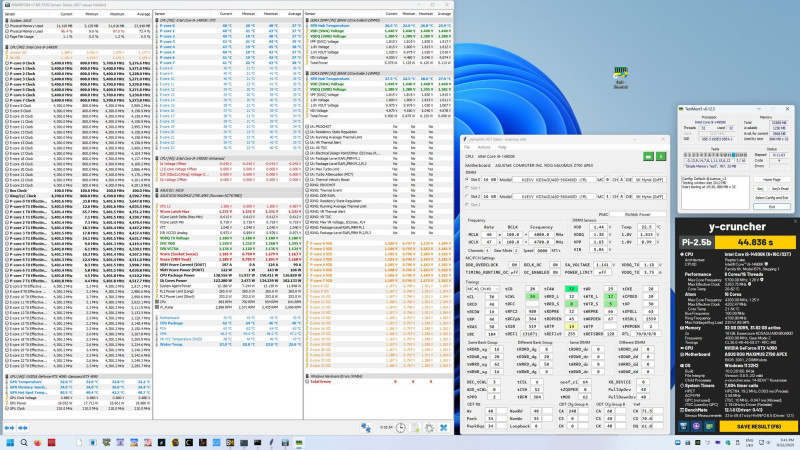Screen dimensions: 800x450
Task: Click tCL value field in pyhwinfo Timings
Action: coord(492,296)
